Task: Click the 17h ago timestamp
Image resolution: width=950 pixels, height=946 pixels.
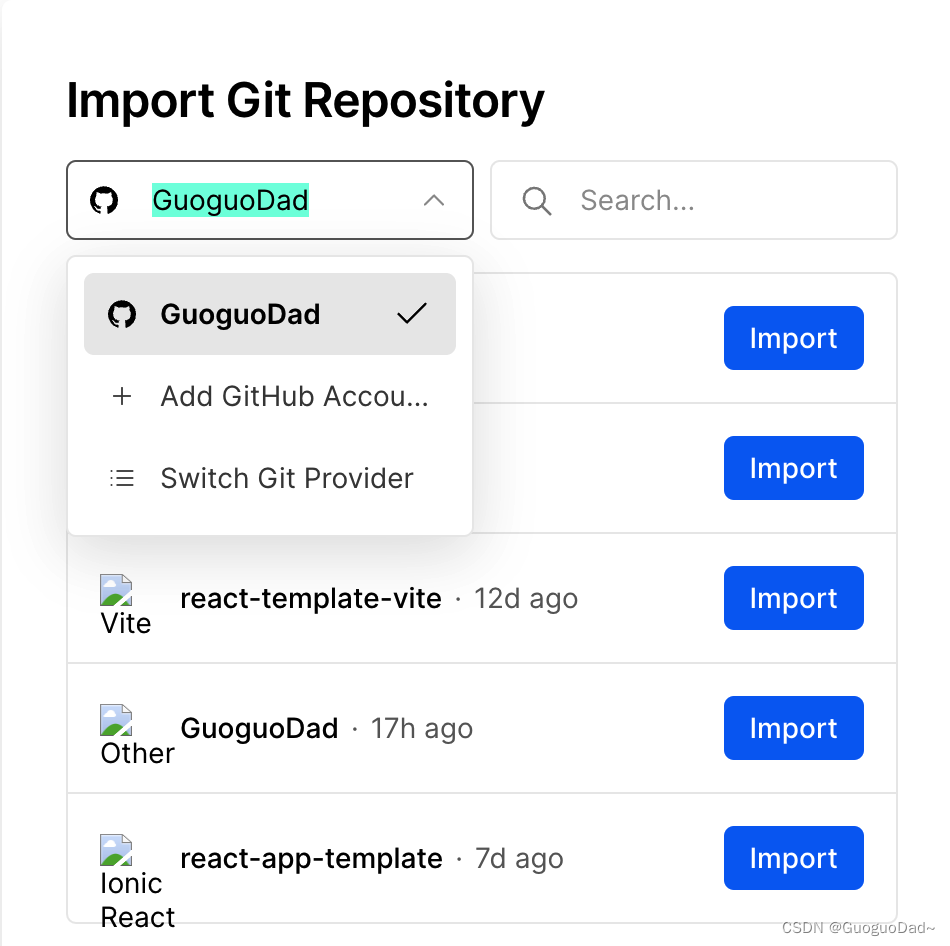Action: pos(422,728)
